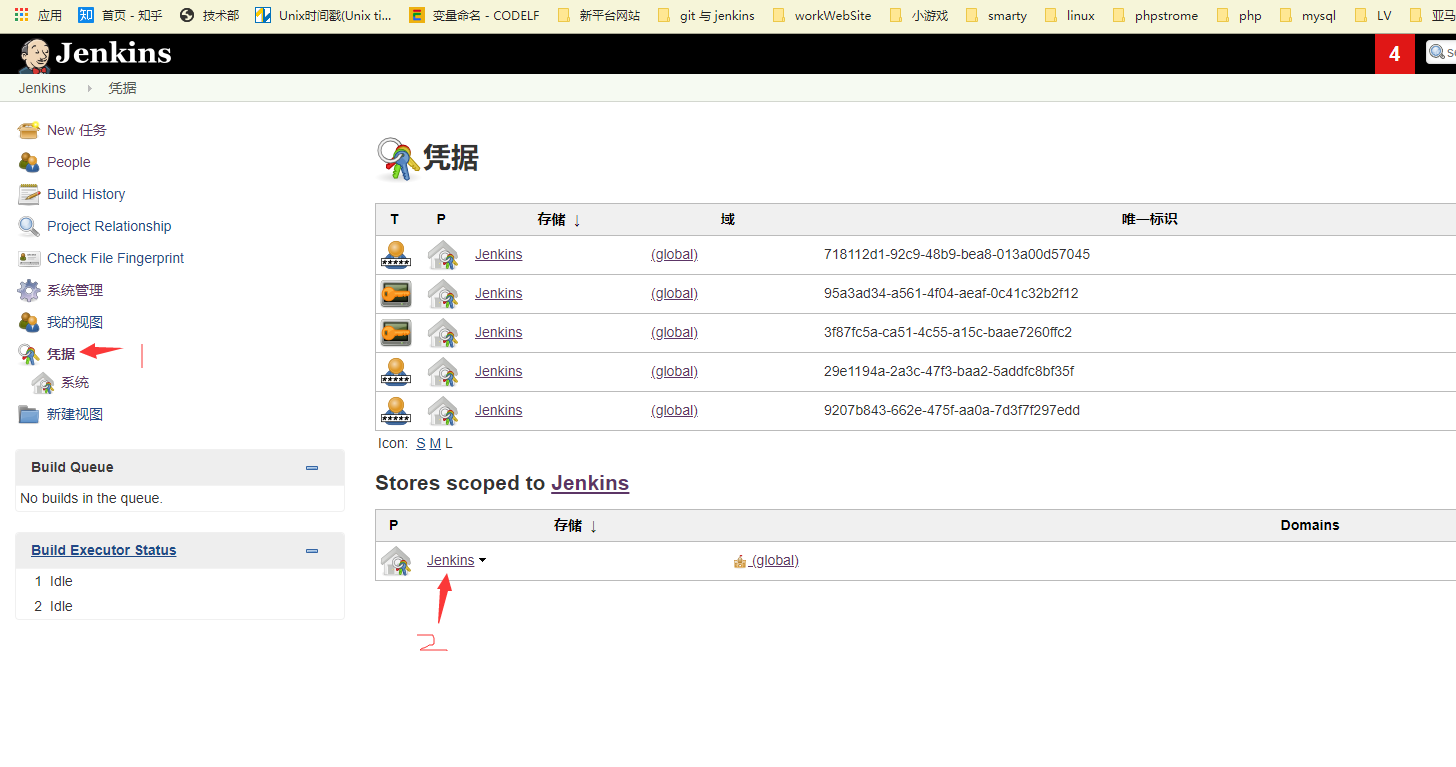The width and height of the screenshot is (1456, 767).
Task: Click credential type icon for 29e1194a row
Action: (396, 372)
